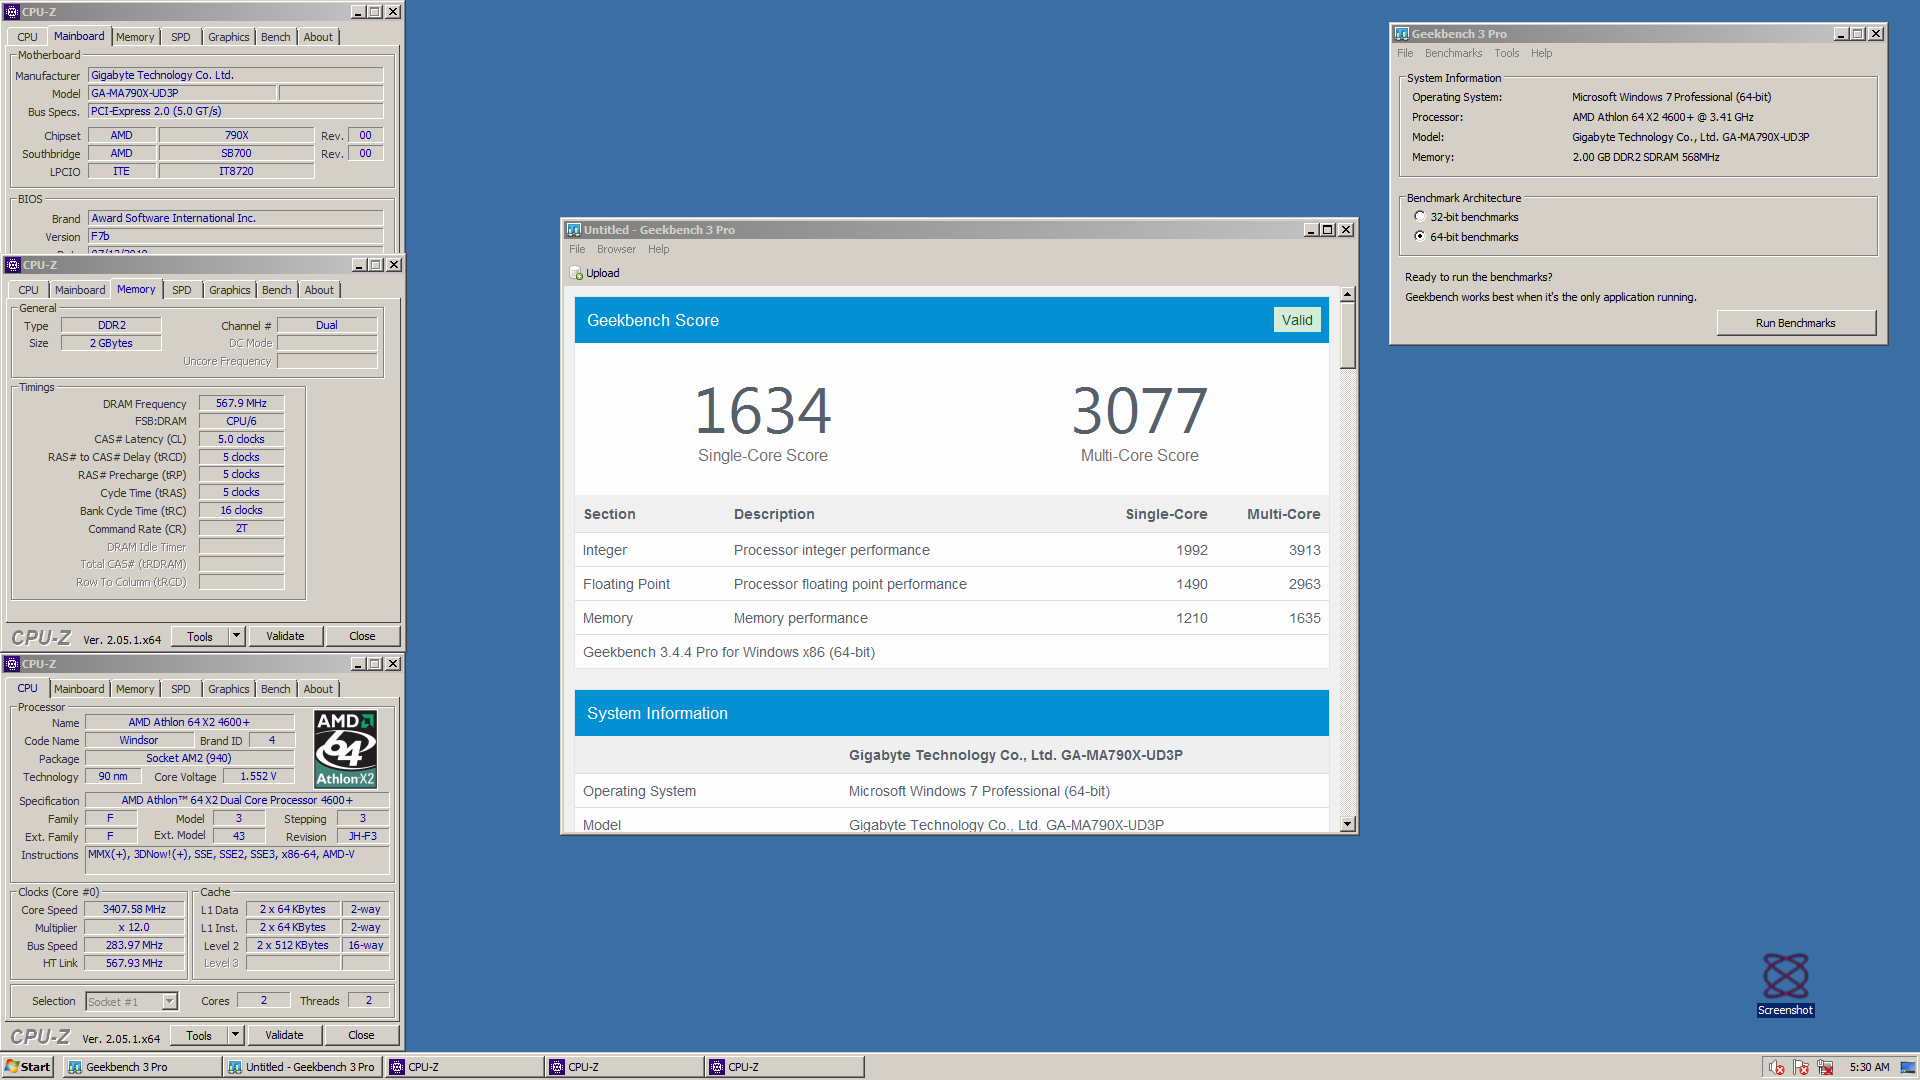
Task: Select 64-bit benchmarks option
Action: (x=1466, y=237)
